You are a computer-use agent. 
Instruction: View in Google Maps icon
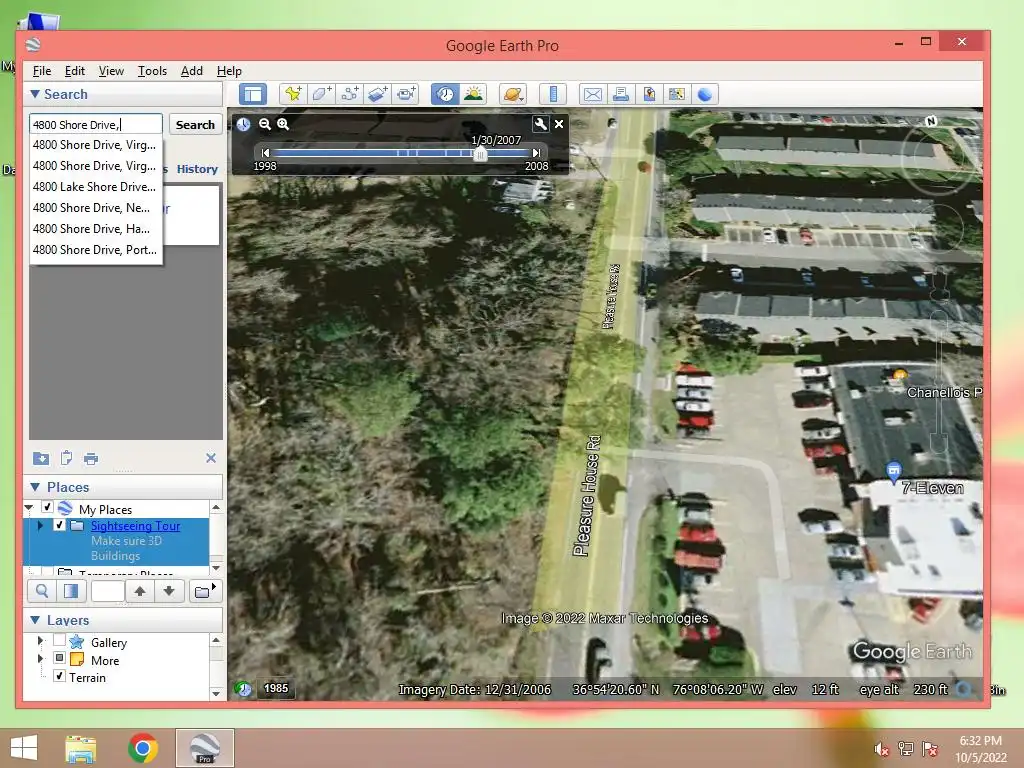coord(677,94)
